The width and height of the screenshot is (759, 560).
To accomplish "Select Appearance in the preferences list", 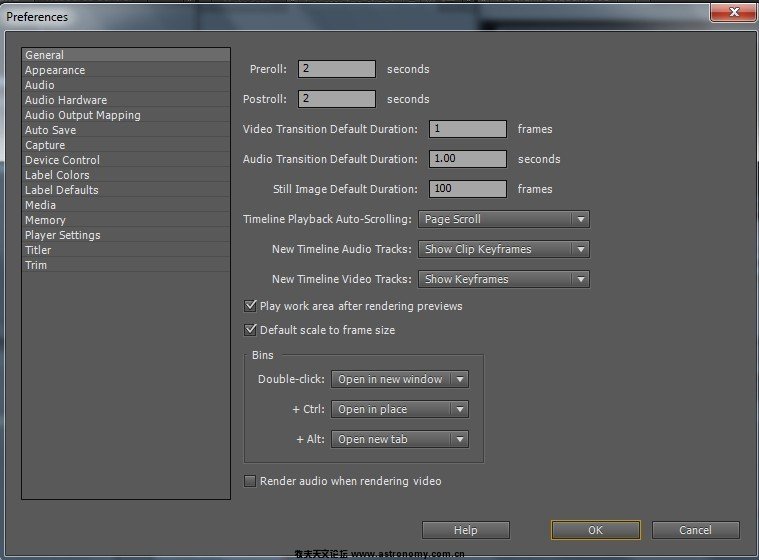I will click(55, 70).
